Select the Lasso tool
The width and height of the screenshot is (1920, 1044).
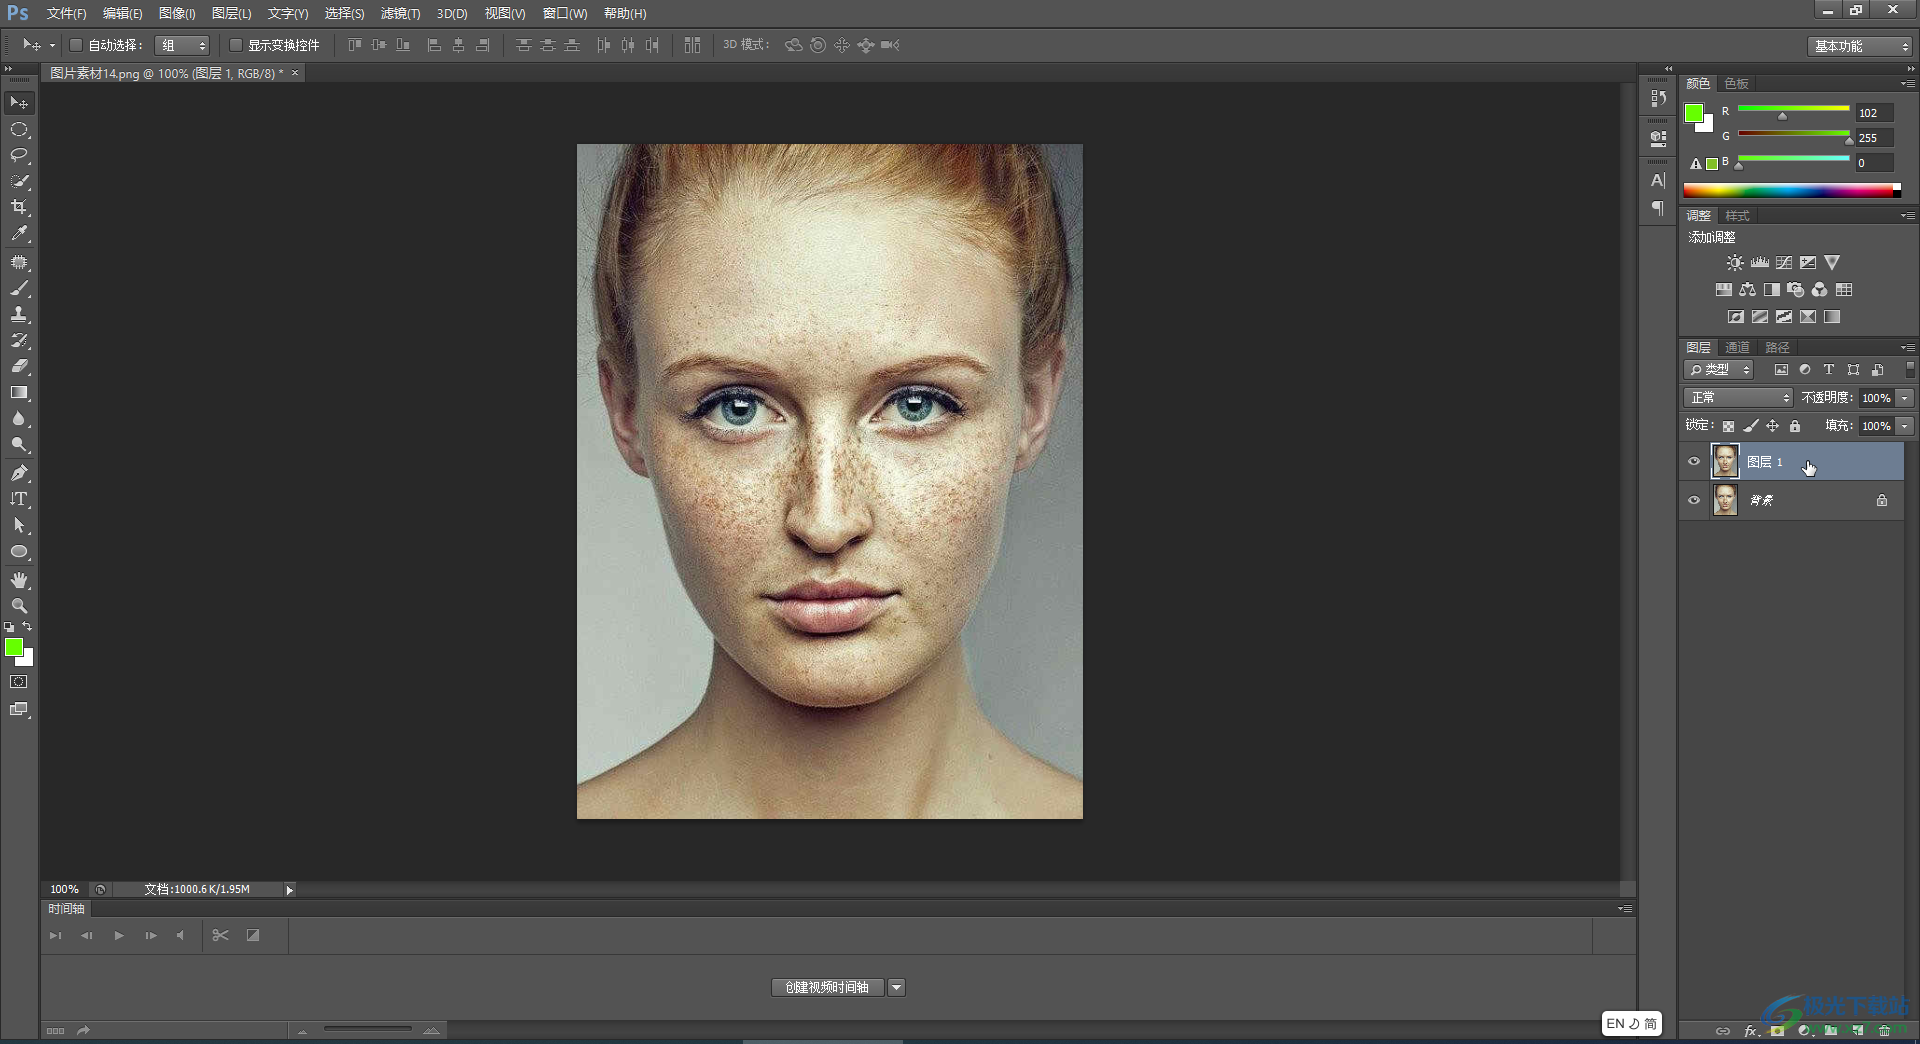(x=19, y=155)
